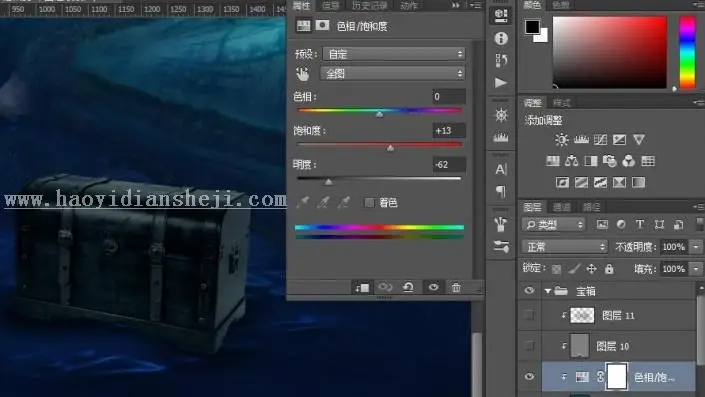Open the 填充 fill dropdown arrow

pos(696,269)
